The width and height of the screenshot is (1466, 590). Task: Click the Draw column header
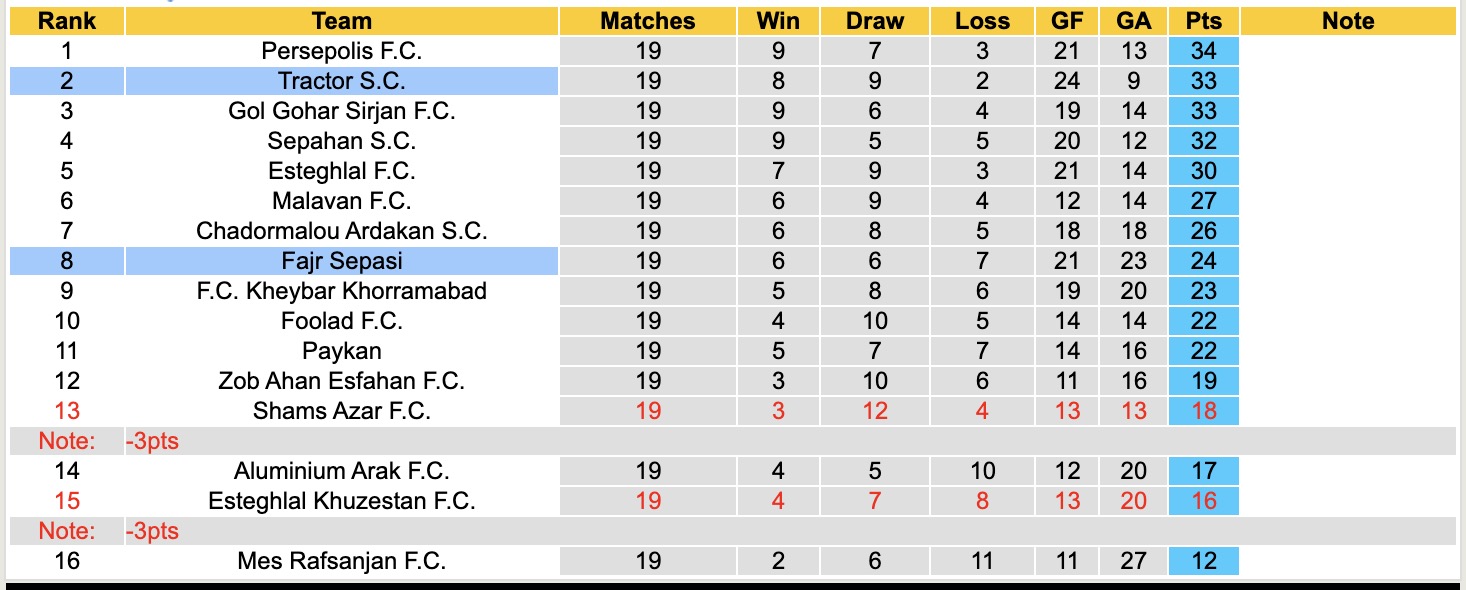[874, 21]
